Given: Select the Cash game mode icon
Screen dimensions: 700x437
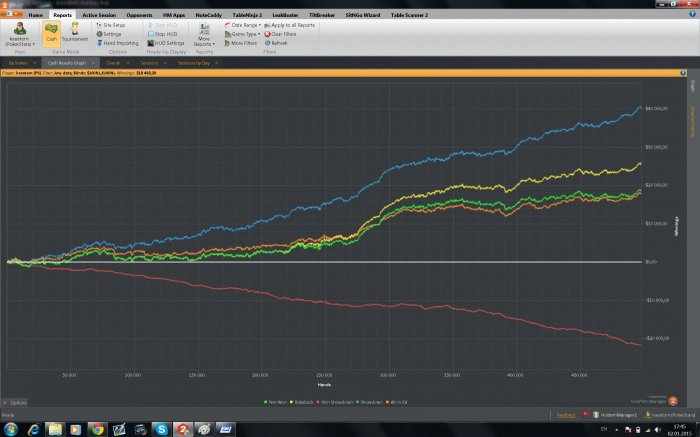Looking at the screenshot, I should (51, 33).
